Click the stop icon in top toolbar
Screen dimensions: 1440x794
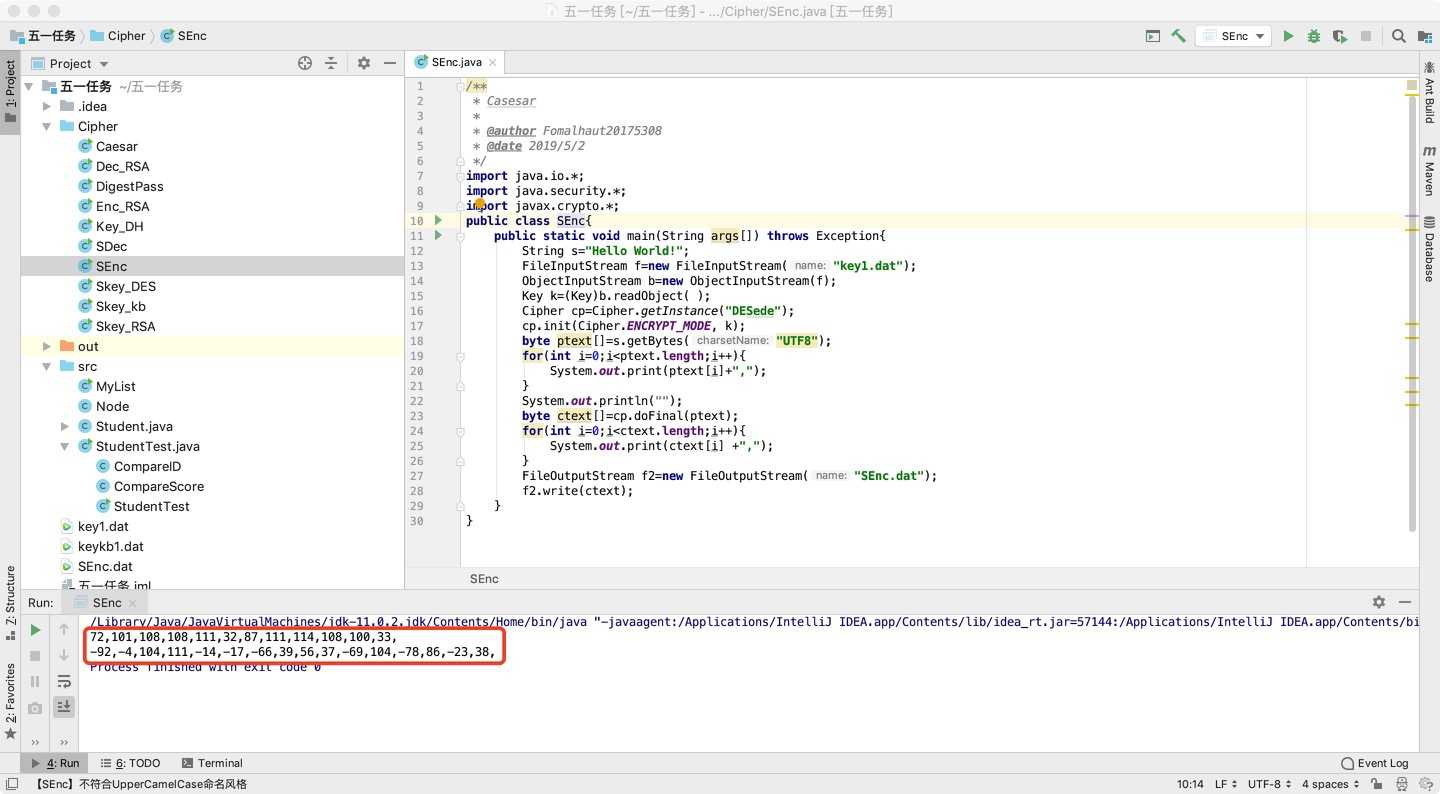1366,36
